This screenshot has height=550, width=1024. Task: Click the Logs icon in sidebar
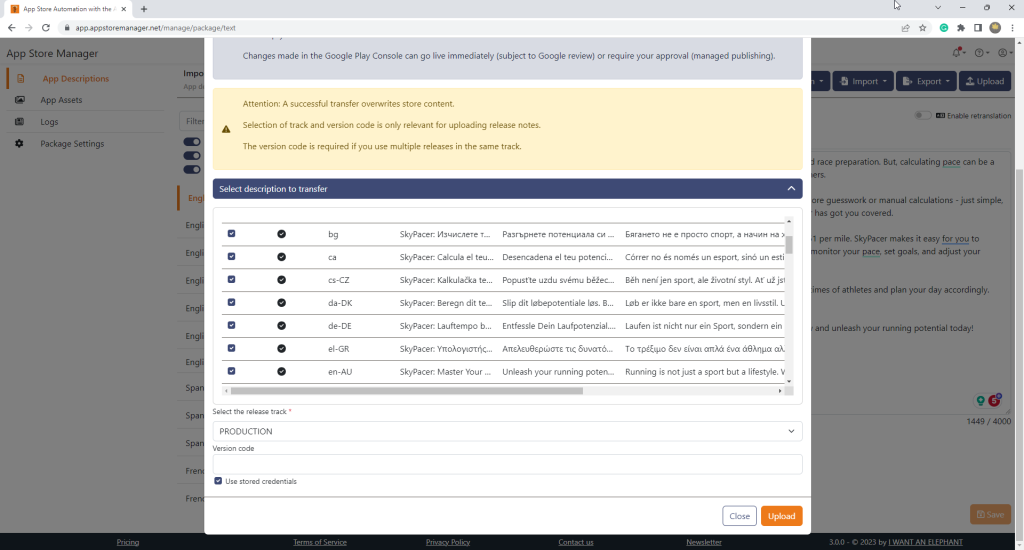20,121
